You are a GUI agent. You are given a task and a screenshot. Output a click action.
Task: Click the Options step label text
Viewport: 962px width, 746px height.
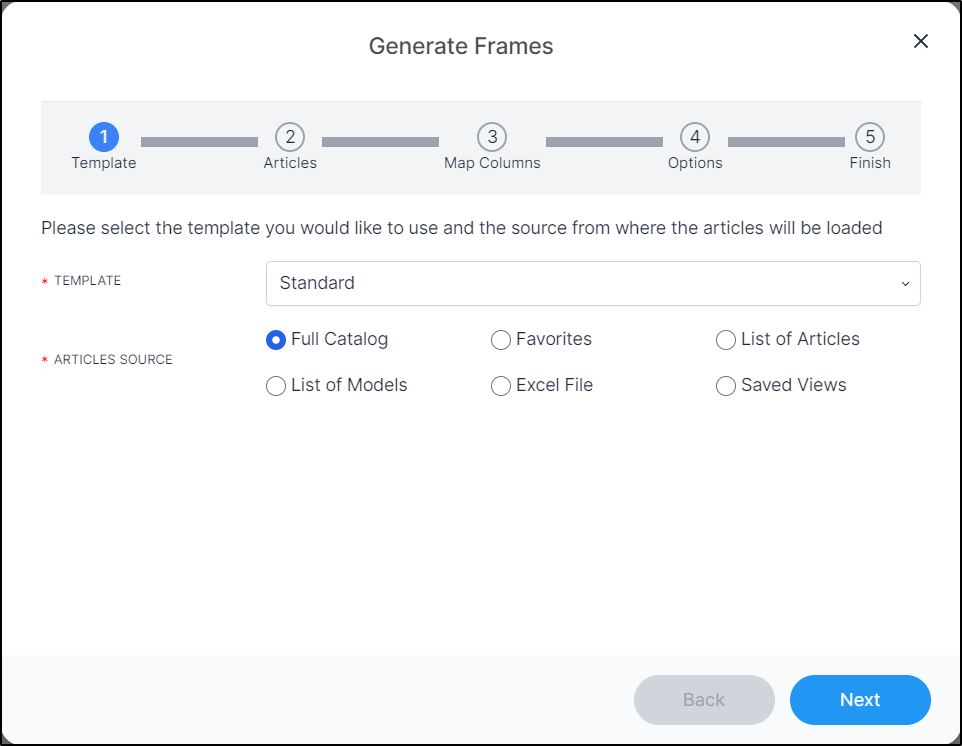click(x=694, y=162)
